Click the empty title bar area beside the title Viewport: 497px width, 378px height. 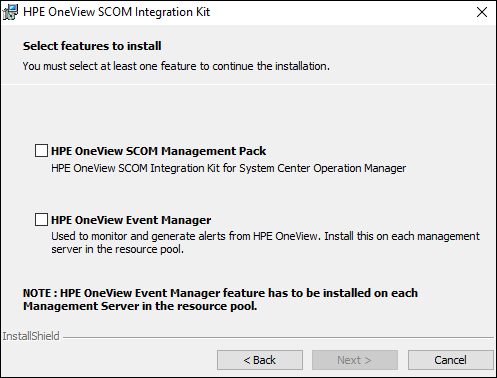point(340,12)
